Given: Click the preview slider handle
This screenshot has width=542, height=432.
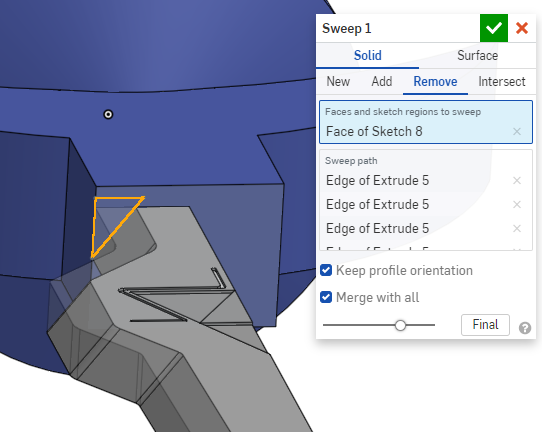Looking at the screenshot, I should pyautogui.click(x=400, y=325).
